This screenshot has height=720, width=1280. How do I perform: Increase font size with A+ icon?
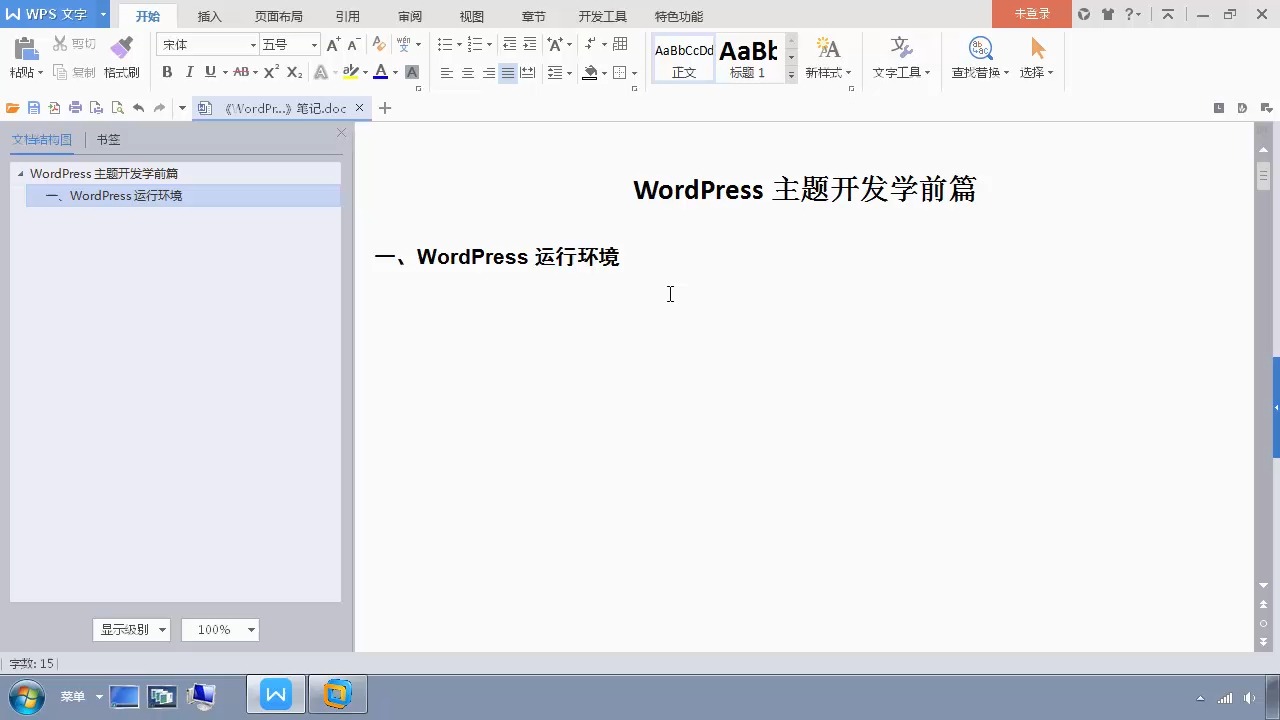(333, 44)
